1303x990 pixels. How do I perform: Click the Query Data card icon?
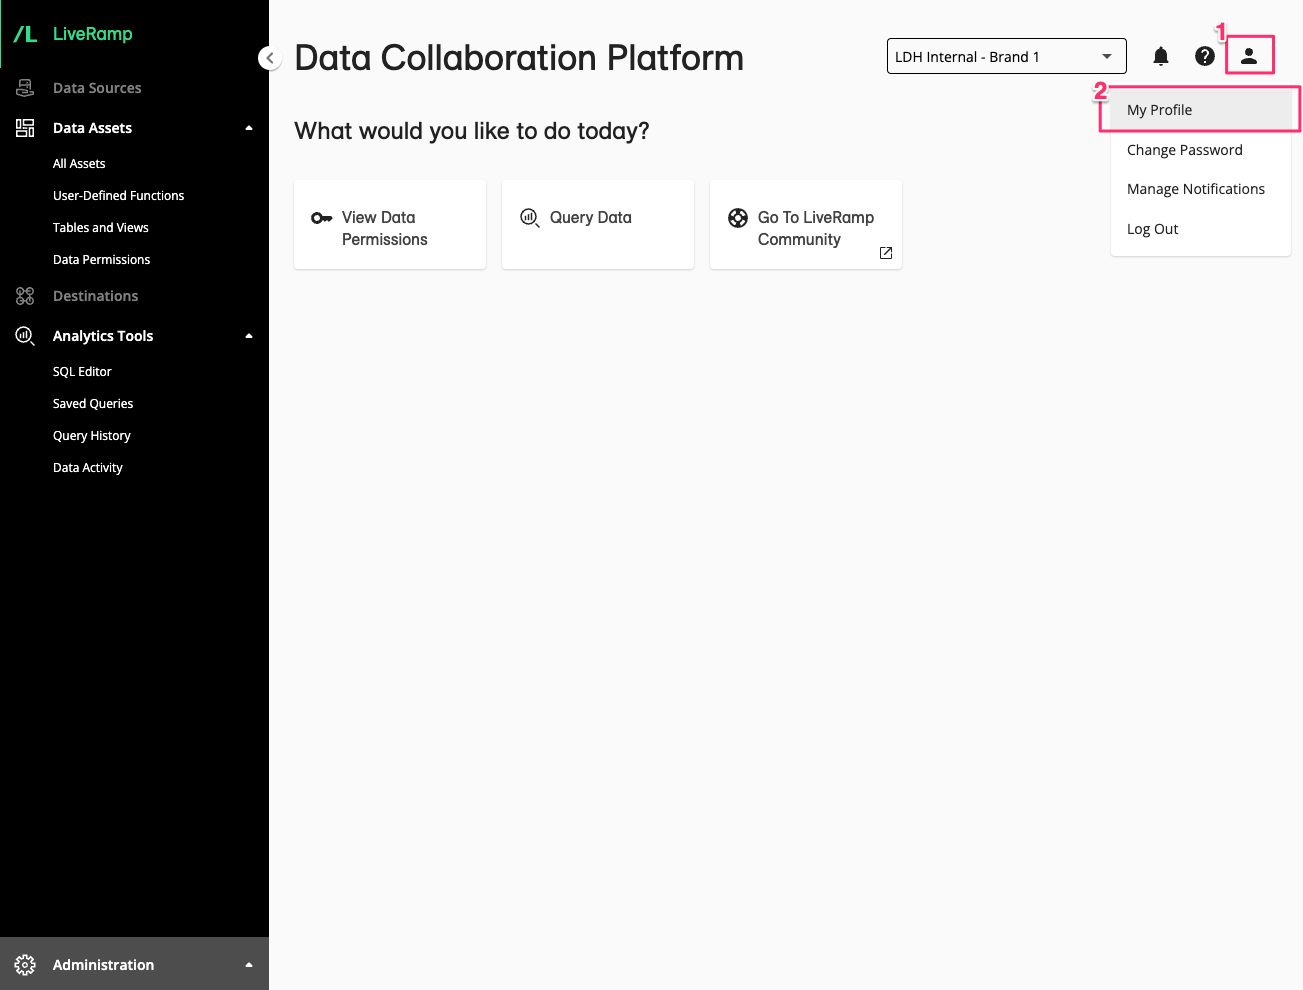click(x=530, y=218)
